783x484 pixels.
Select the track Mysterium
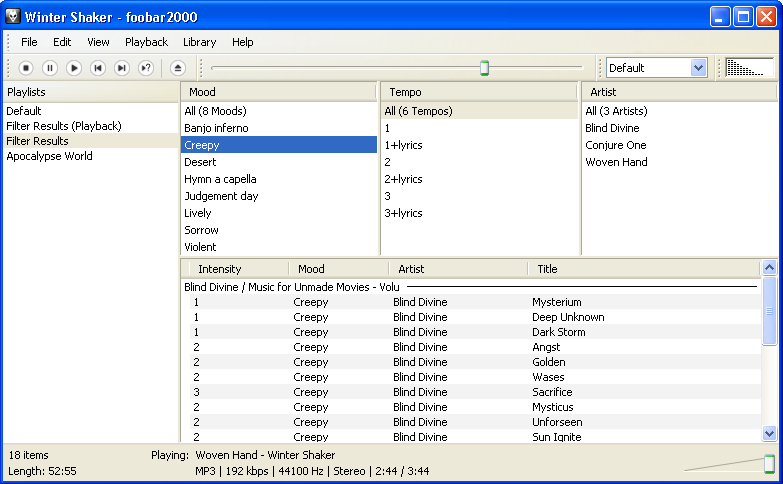tap(475, 302)
